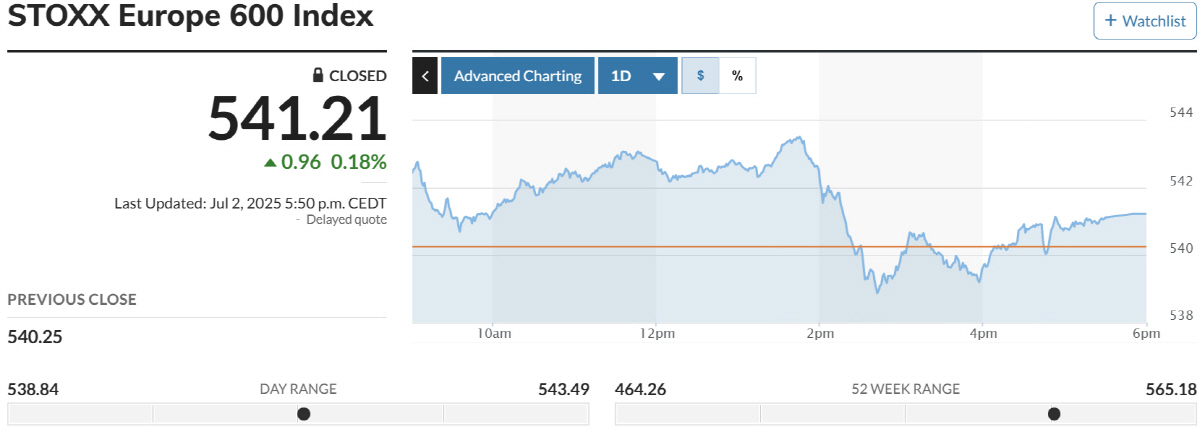Screen dimensions: 1200x436
Task: Click the lock icon beside CLOSED
Action: (x=318, y=75)
